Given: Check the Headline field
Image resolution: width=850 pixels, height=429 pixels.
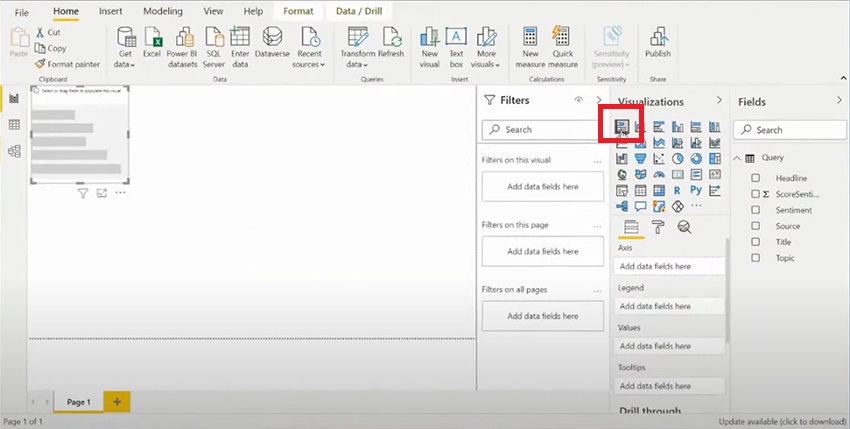Looking at the screenshot, I should coord(755,178).
